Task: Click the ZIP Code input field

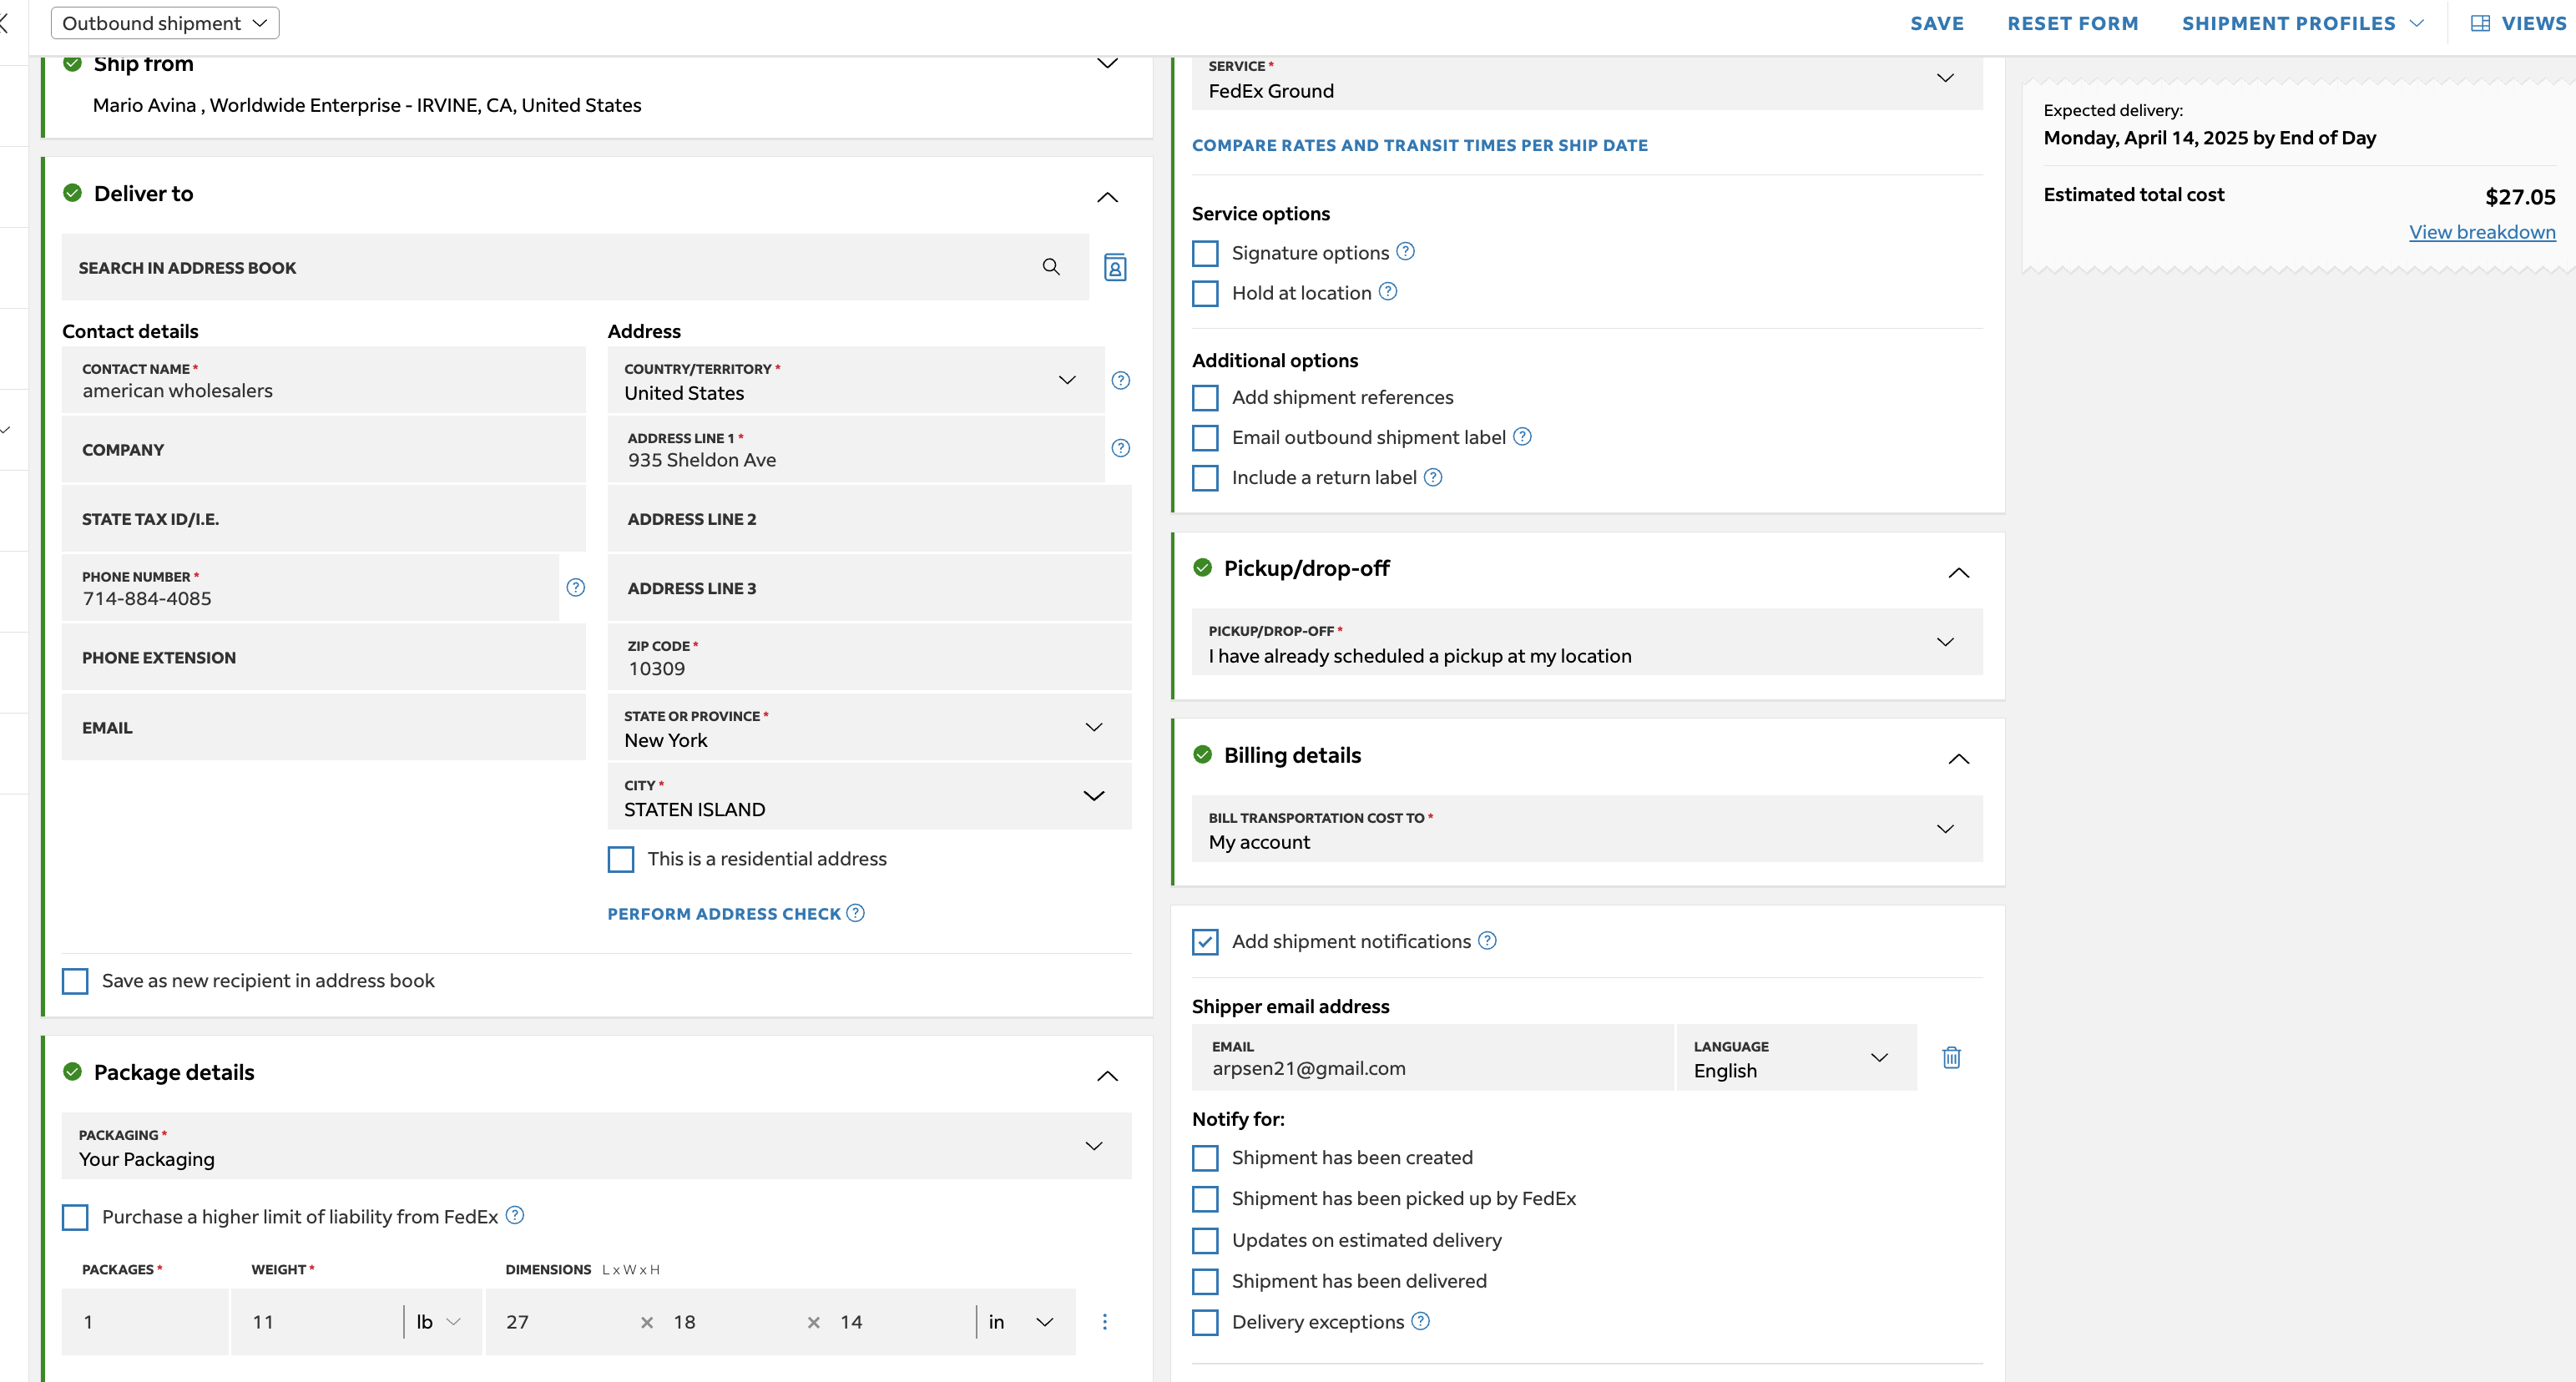Action: (869, 657)
